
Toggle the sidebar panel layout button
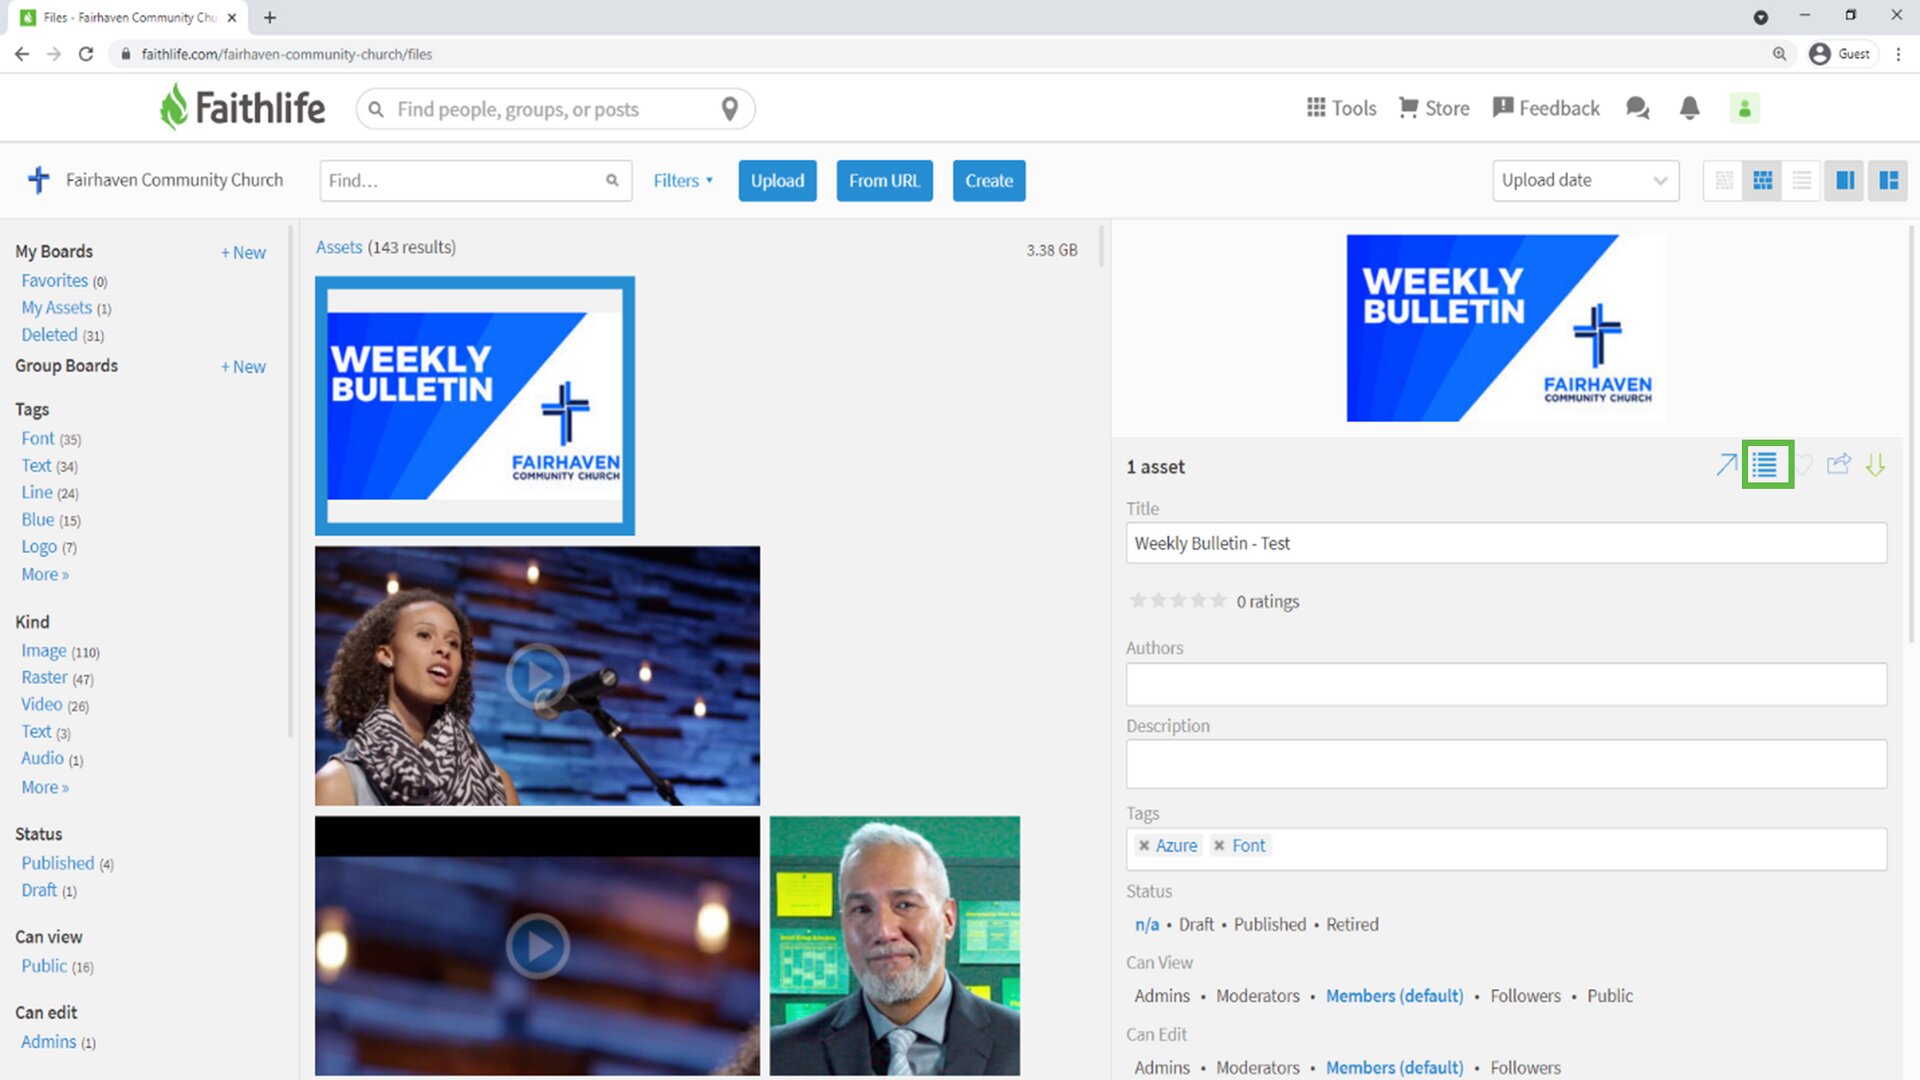coord(1845,181)
